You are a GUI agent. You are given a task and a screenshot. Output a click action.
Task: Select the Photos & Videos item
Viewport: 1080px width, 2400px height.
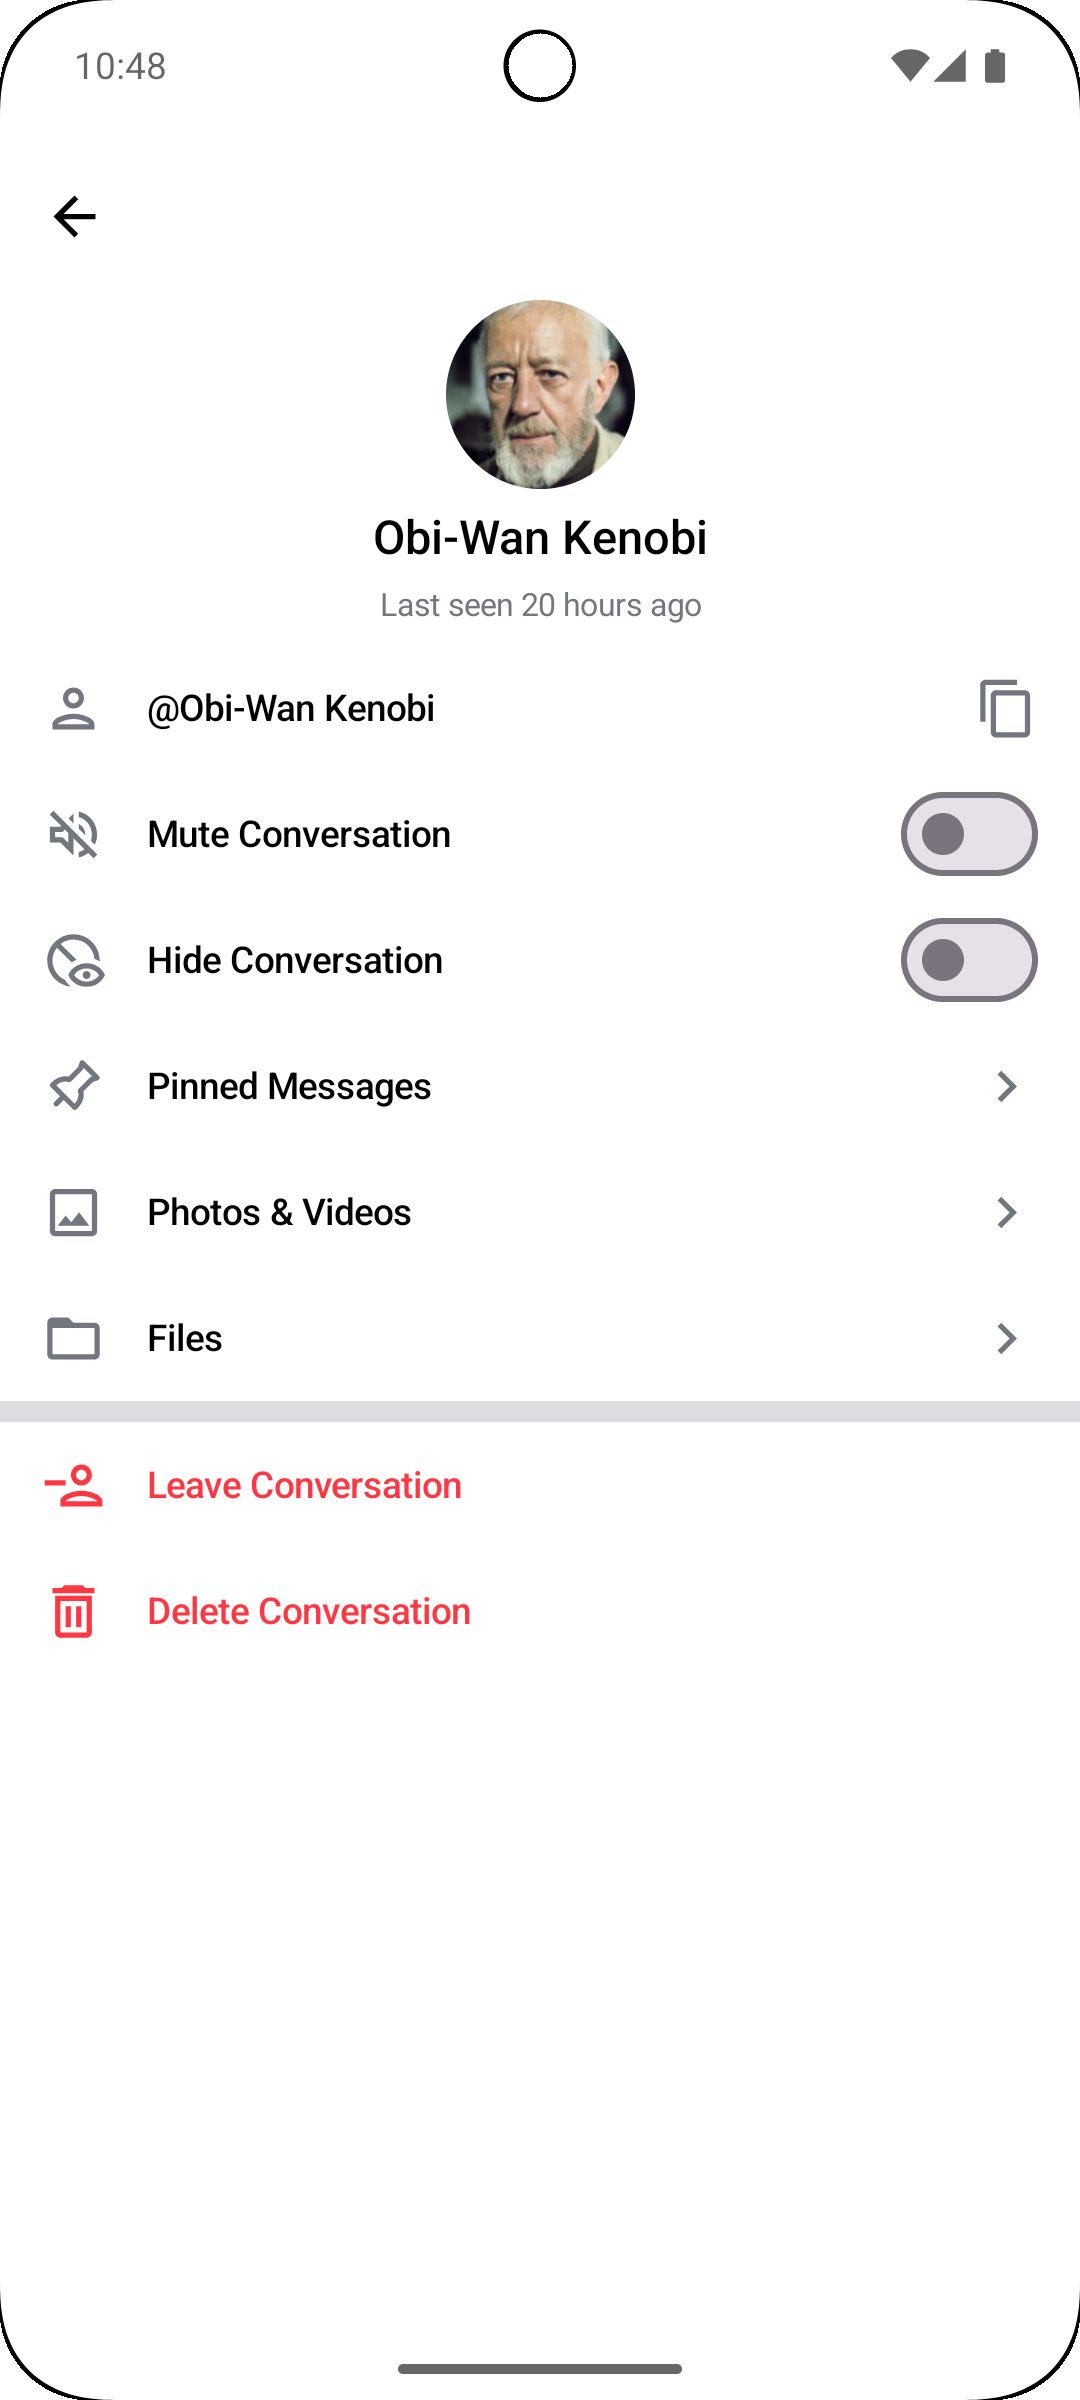click(x=279, y=1212)
